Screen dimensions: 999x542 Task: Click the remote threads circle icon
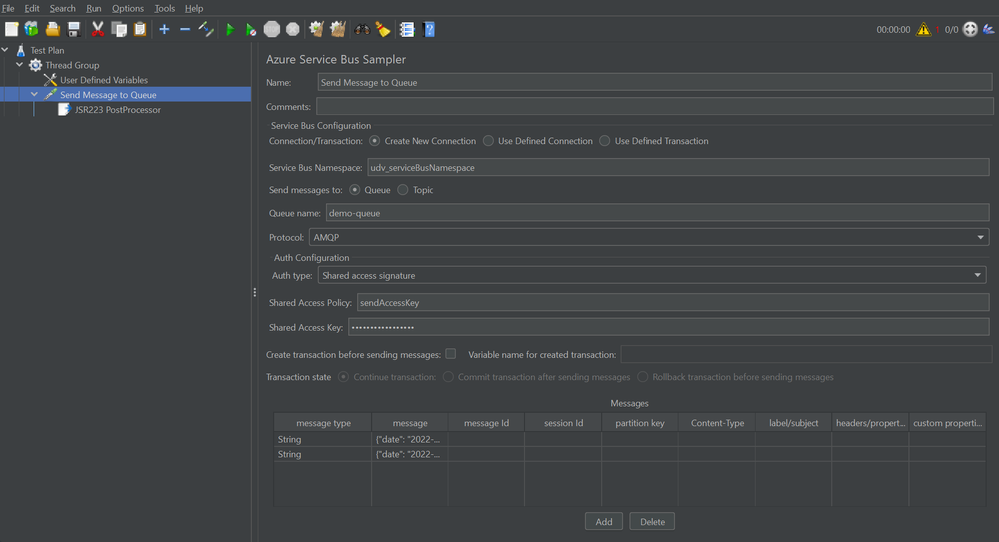click(x=970, y=29)
